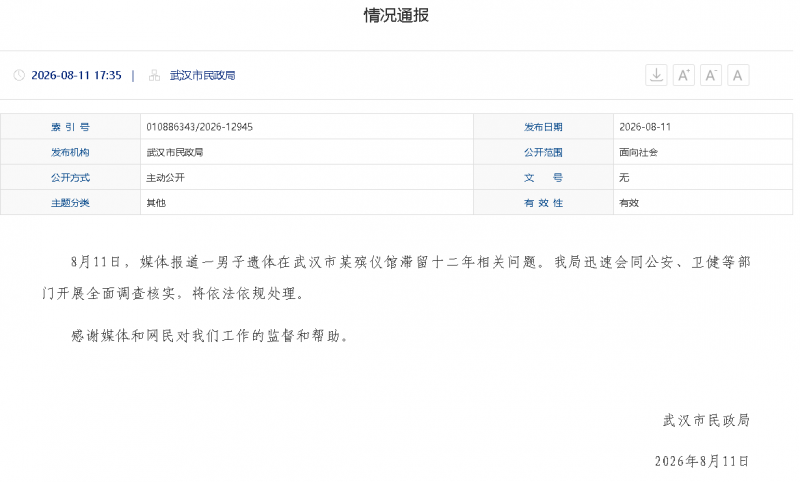Decrease font size with A- button

click(x=711, y=75)
